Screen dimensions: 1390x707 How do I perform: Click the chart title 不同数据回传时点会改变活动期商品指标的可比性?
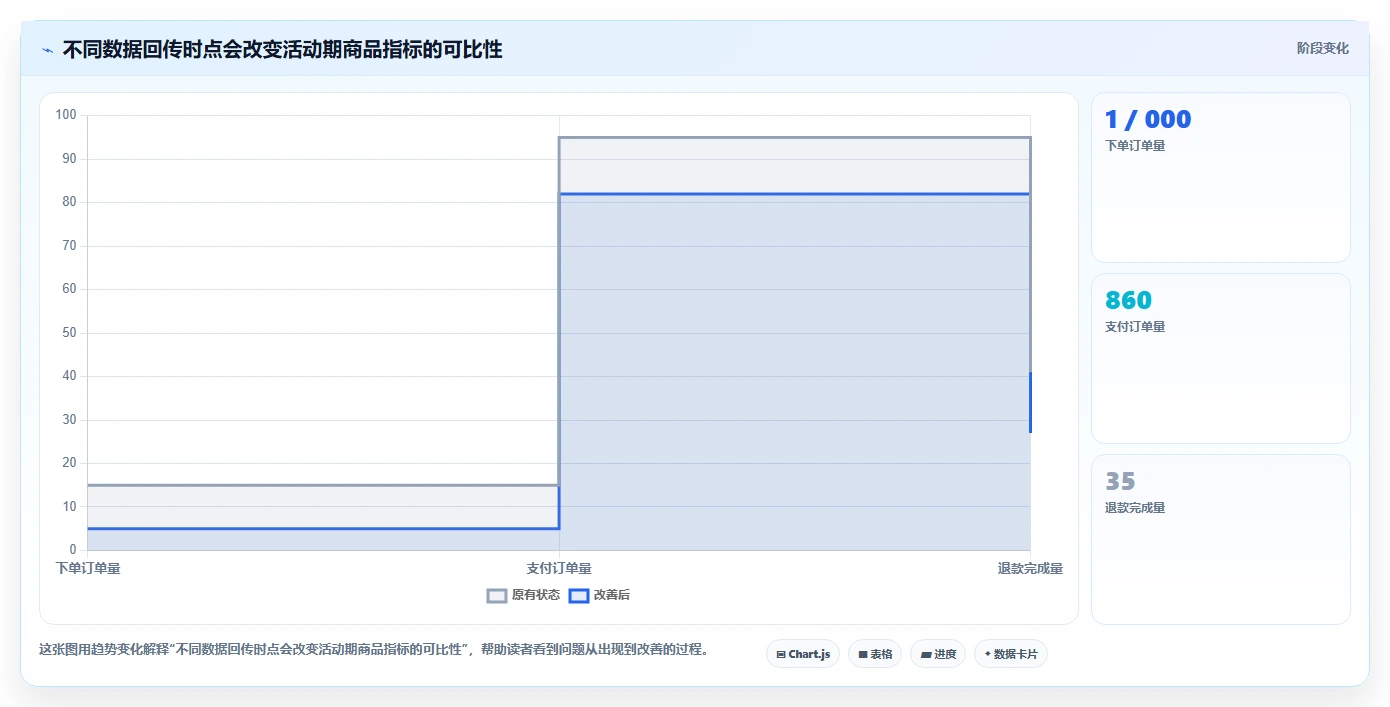282,49
